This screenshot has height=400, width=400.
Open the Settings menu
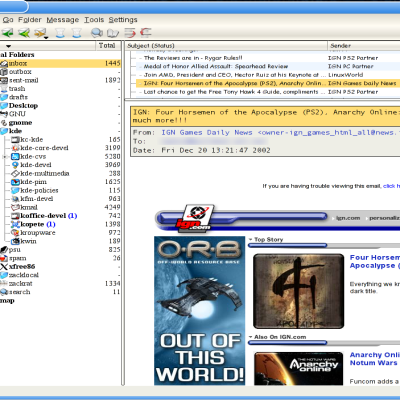pyautogui.click(x=123, y=20)
